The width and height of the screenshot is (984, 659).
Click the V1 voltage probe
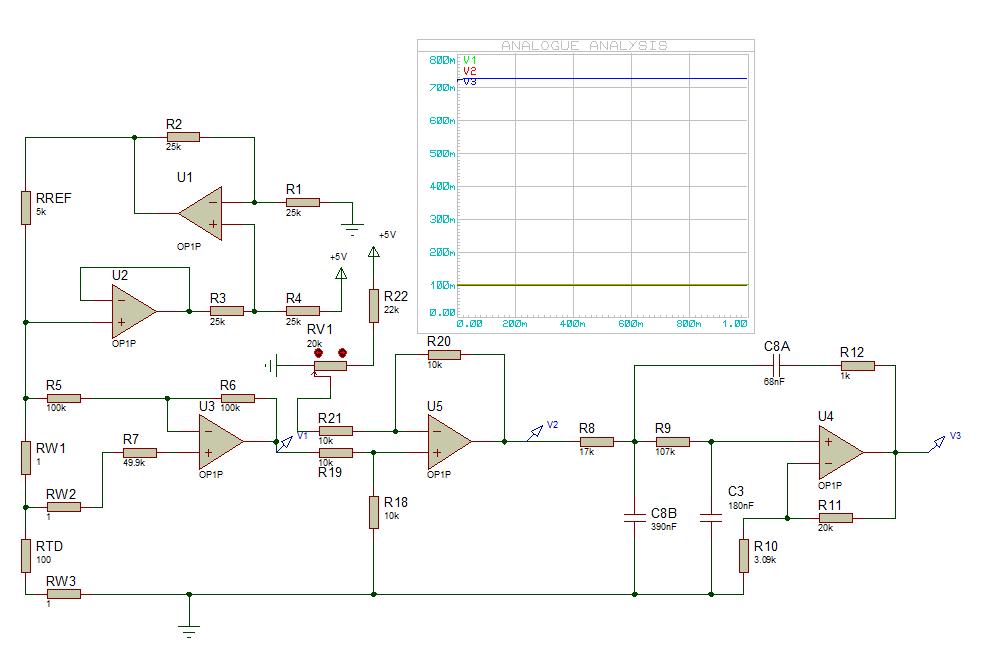[x=286, y=442]
